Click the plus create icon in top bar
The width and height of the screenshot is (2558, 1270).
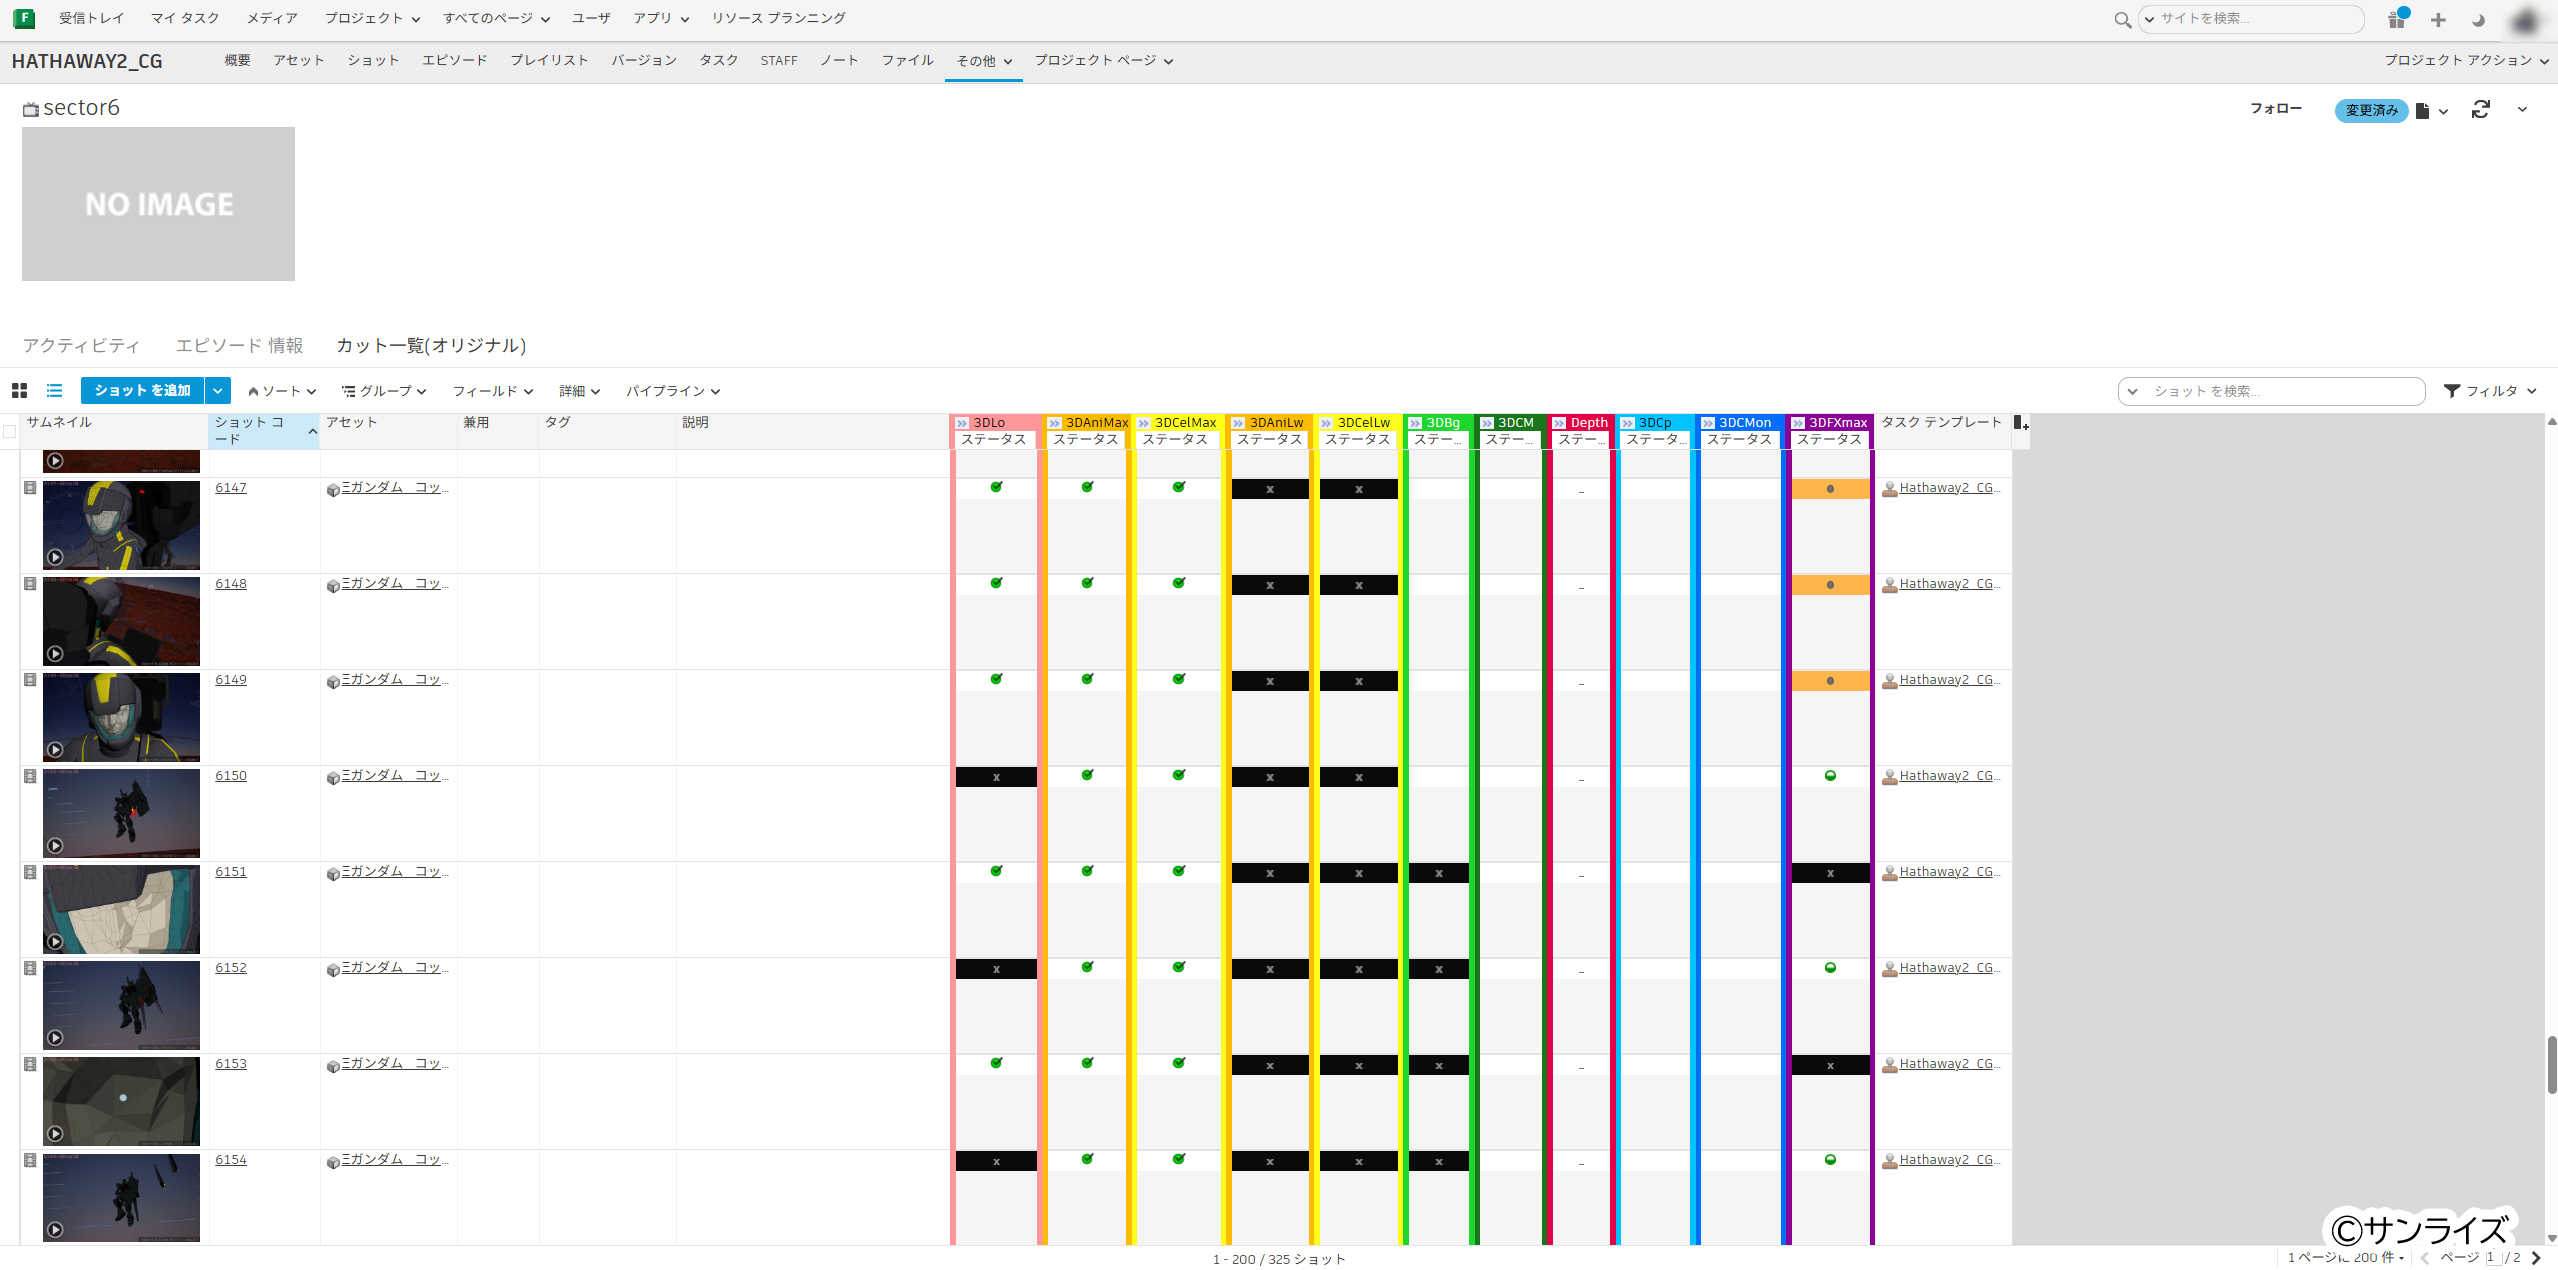(2438, 19)
